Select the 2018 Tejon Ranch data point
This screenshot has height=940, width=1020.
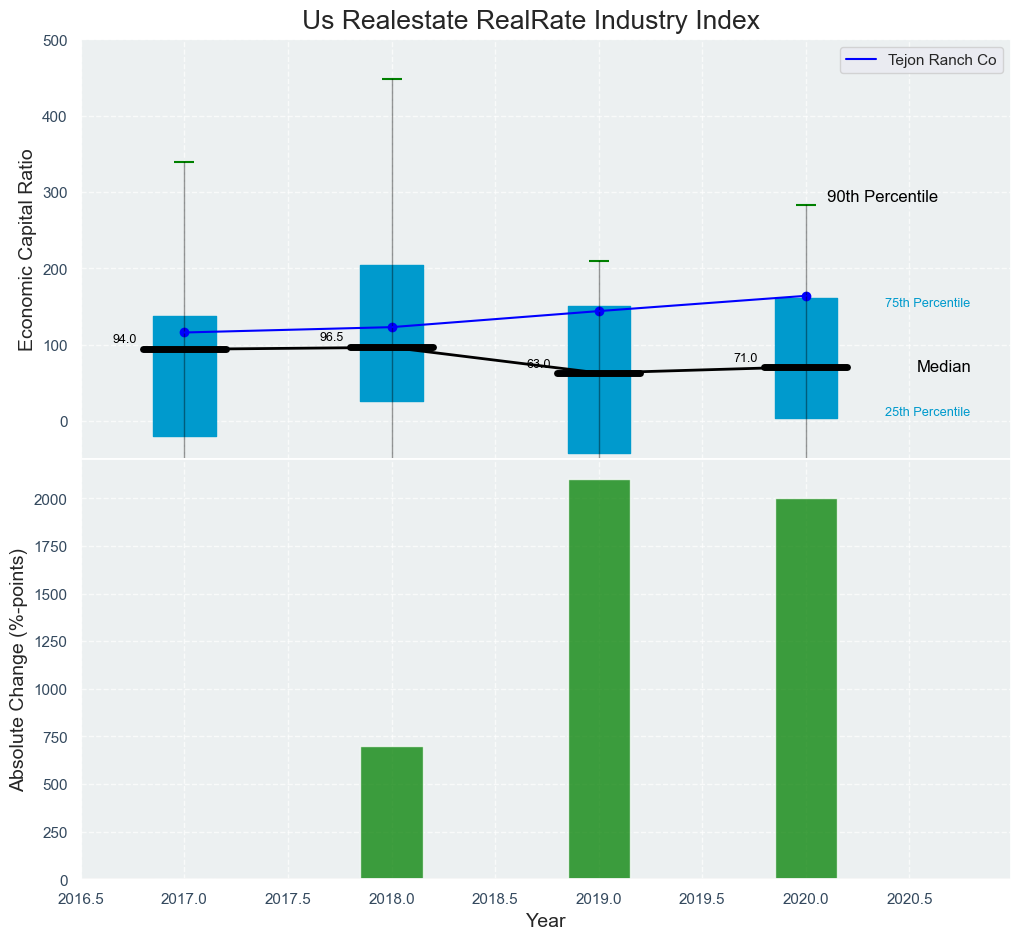click(x=392, y=327)
